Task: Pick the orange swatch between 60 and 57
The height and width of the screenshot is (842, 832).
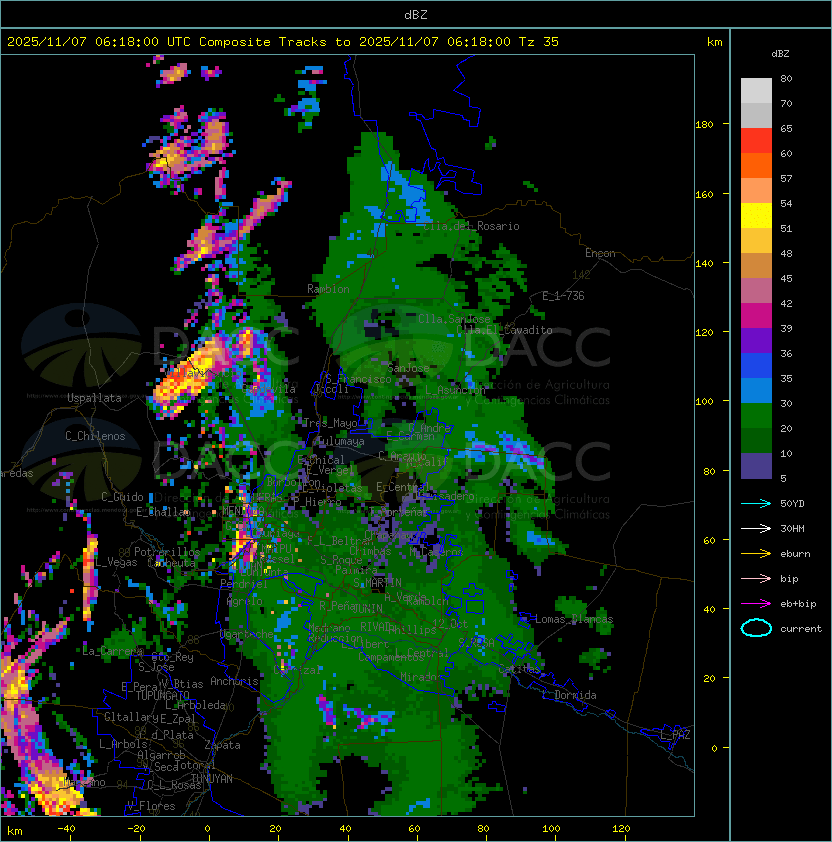Action: pos(756,165)
